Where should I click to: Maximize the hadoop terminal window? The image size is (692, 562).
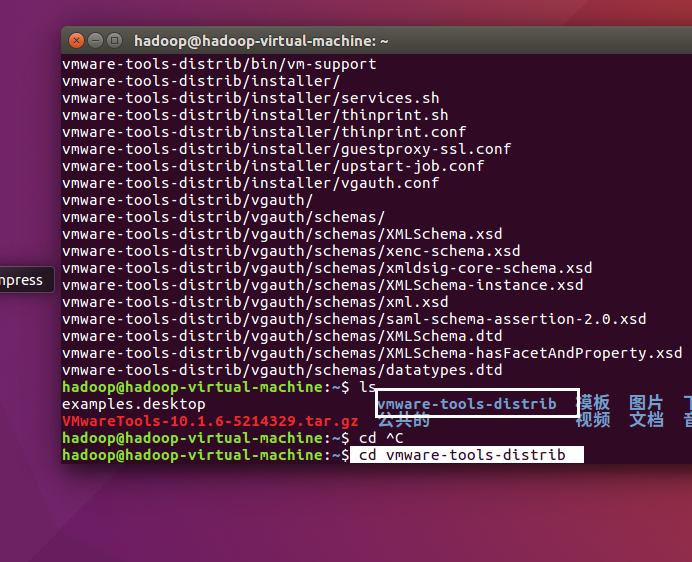click(115, 41)
